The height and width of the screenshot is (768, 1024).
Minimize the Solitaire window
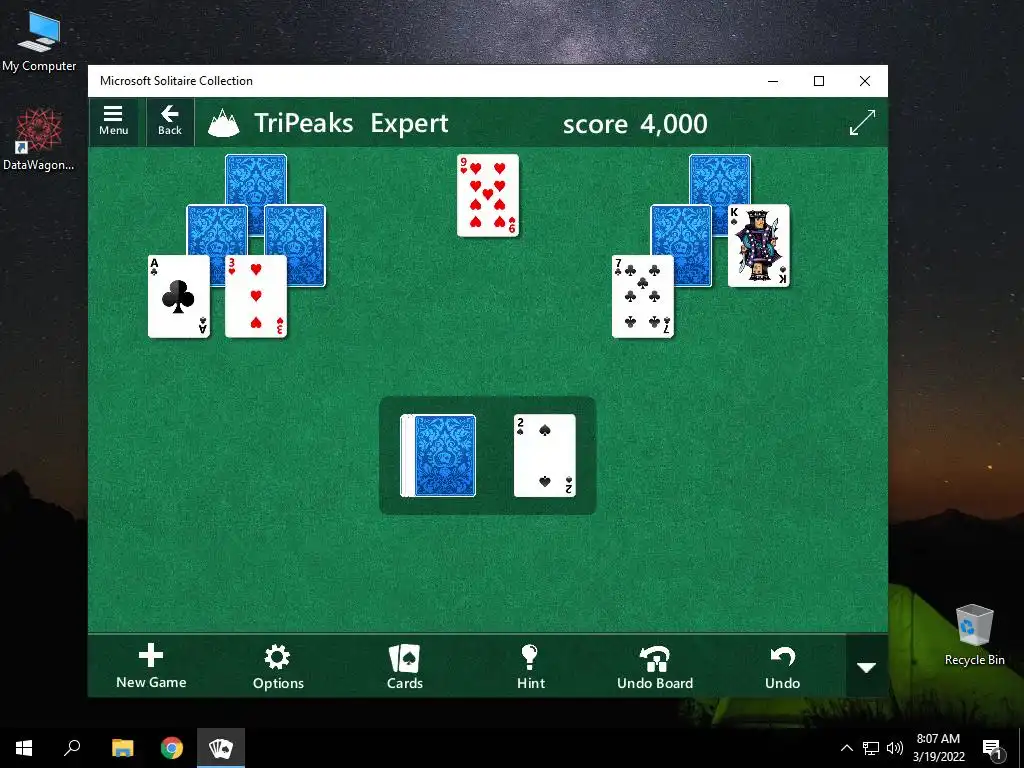[x=773, y=81]
